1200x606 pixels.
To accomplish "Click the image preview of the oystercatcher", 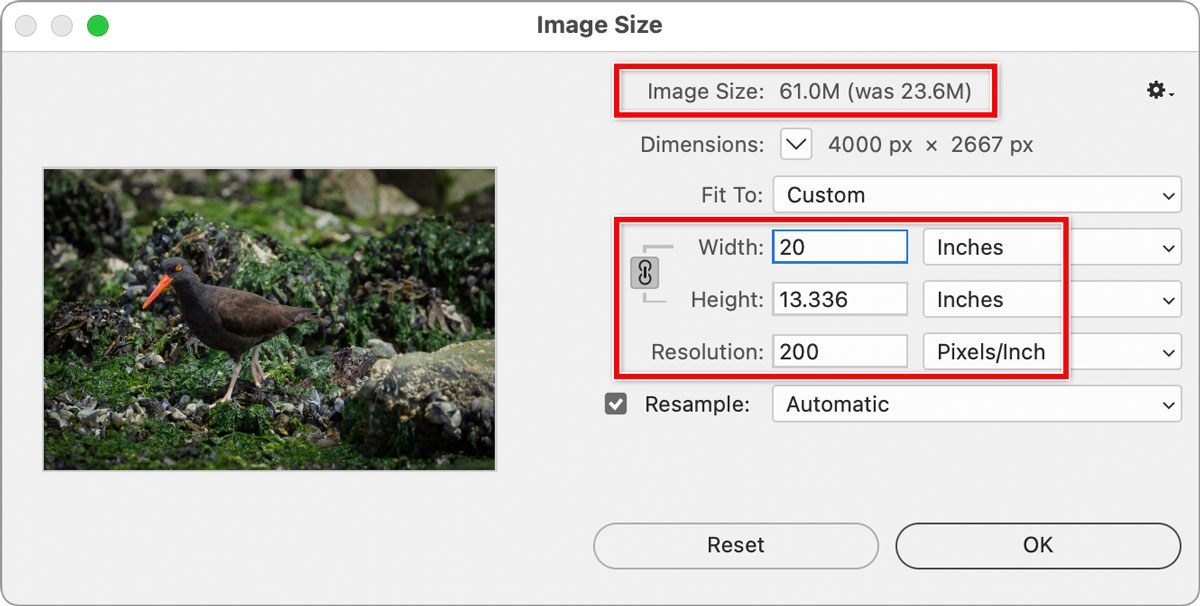I will point(268,320).
